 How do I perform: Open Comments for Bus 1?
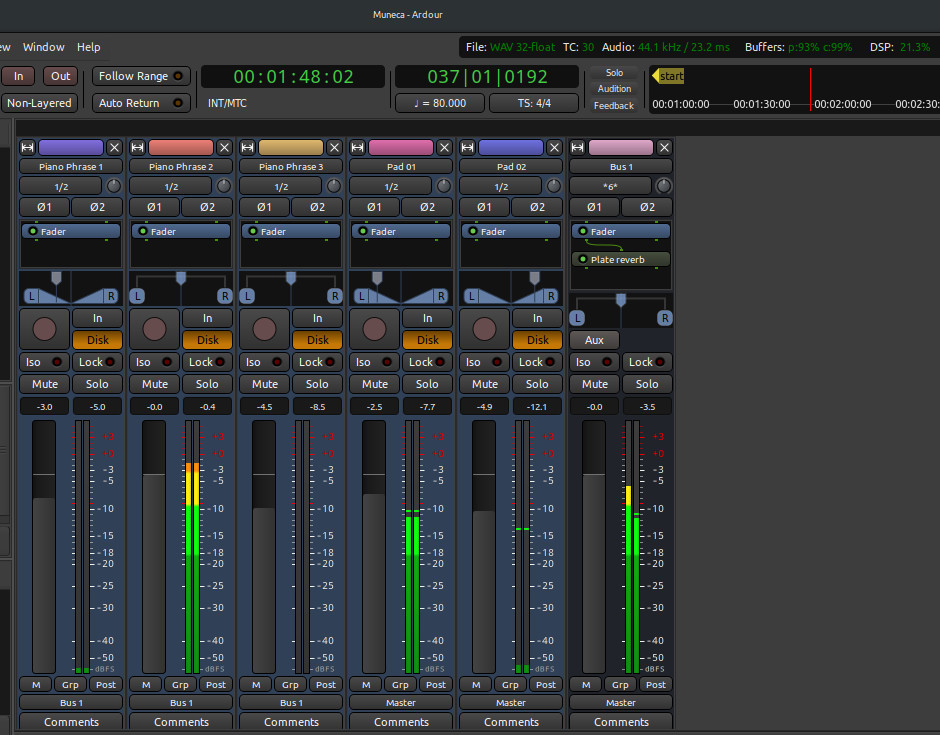(x=621, y=722)
